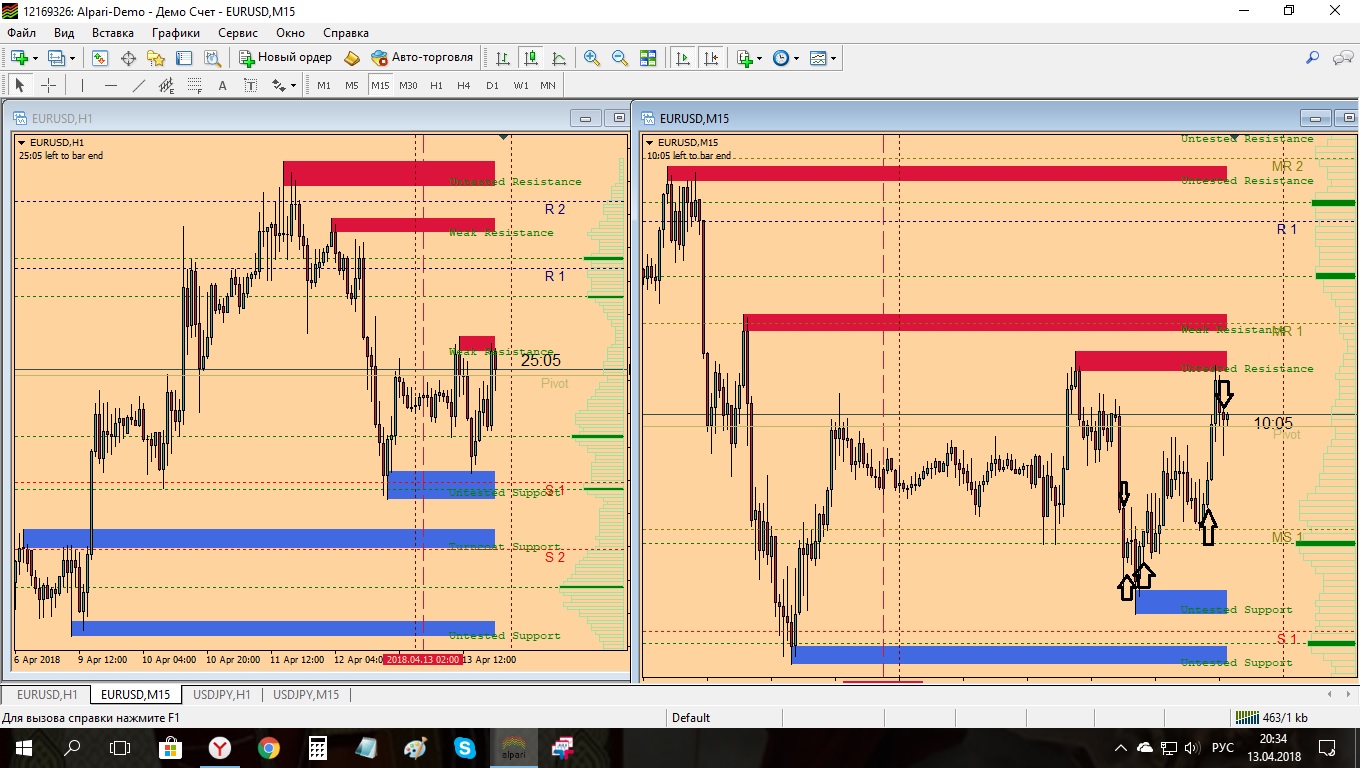
Task: Open Windows Start menu
Action: click(23, 747)
